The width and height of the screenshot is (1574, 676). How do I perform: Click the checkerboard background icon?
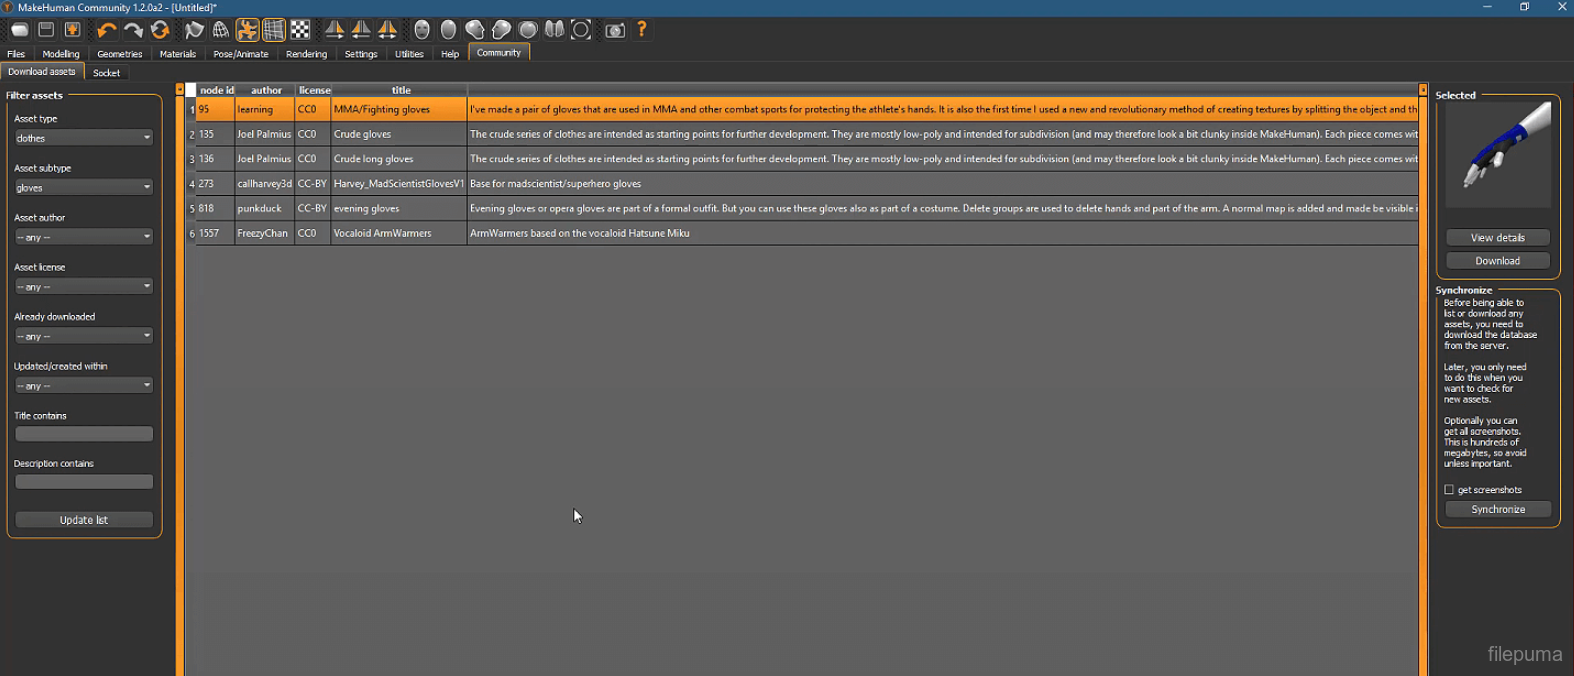[x=300, y=30]
